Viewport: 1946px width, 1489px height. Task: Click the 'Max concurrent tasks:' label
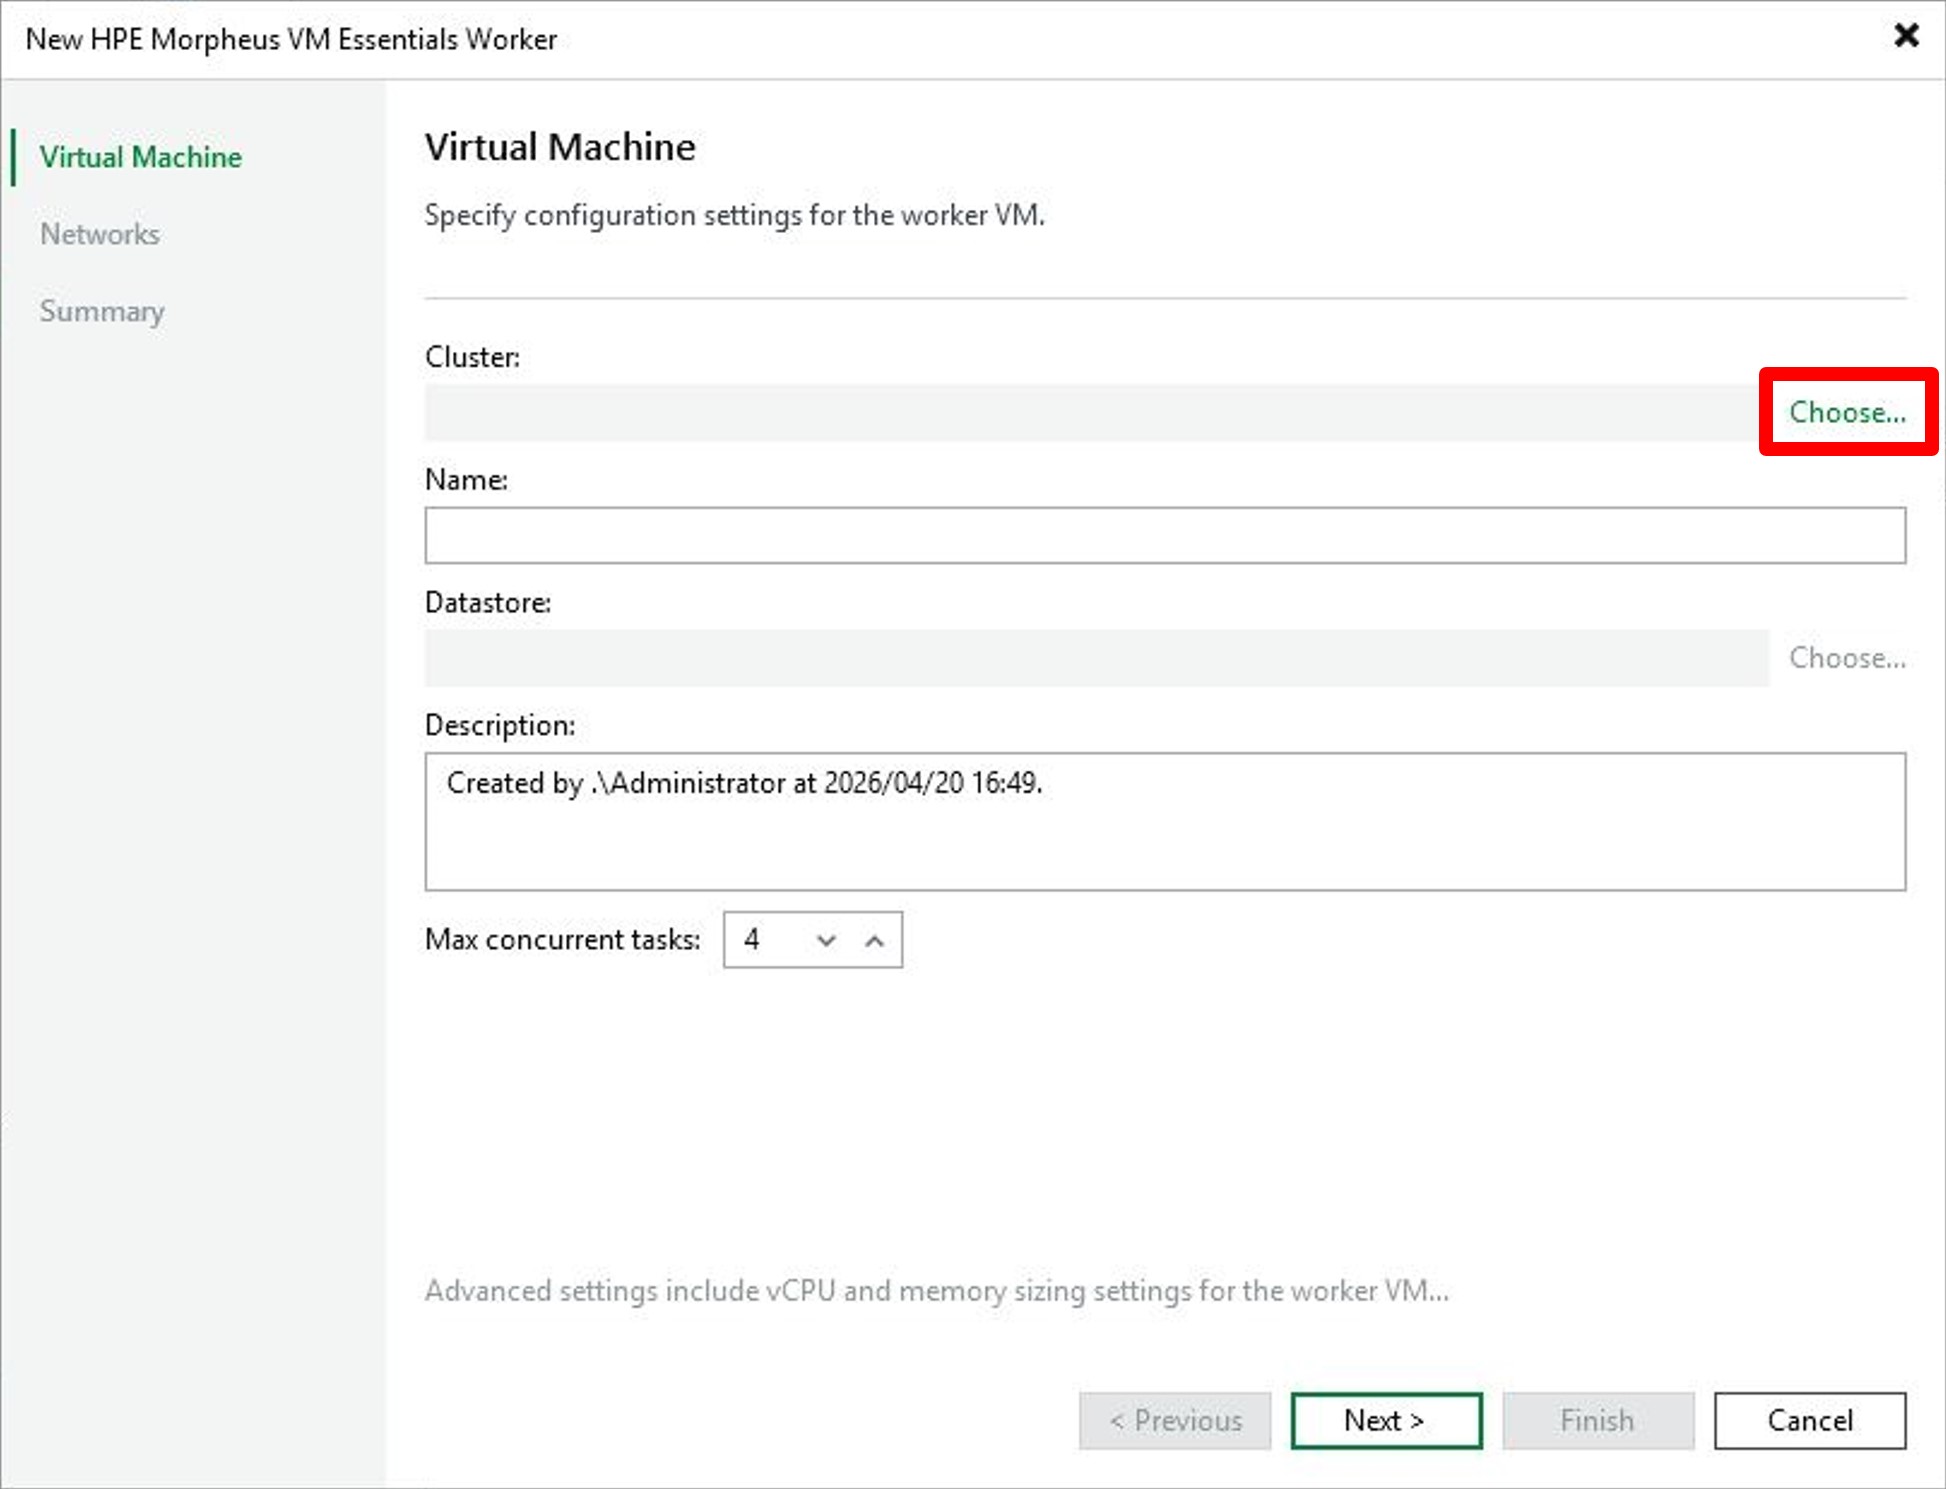[563, 940]
